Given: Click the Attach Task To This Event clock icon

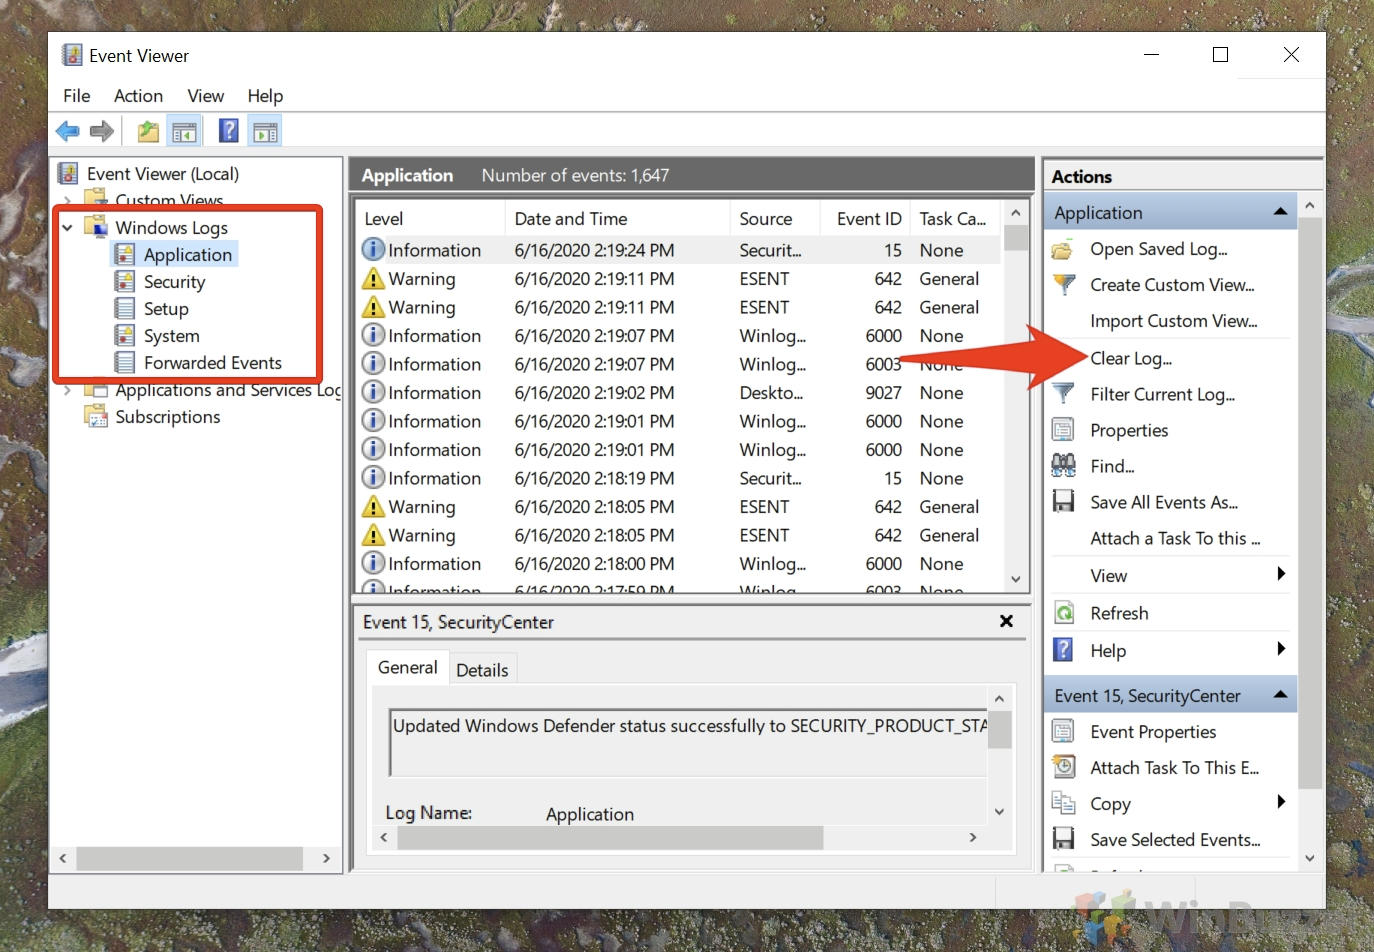Looking at the screenshot, I should coord(1064,767).
